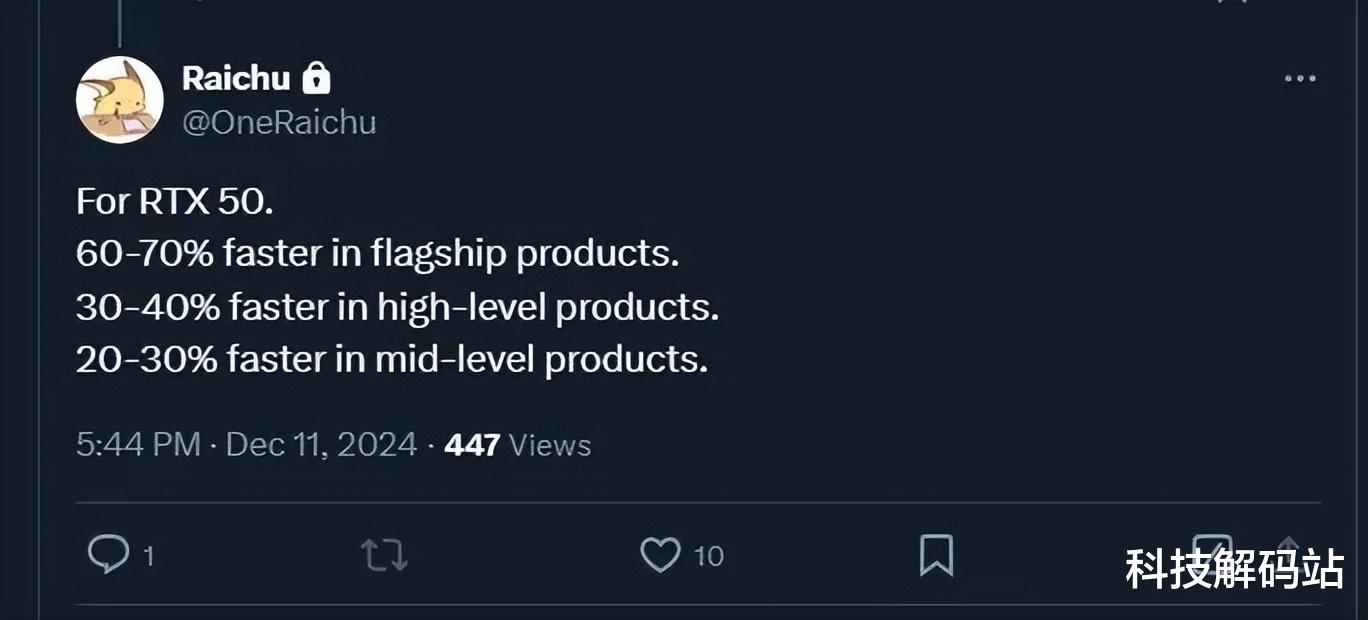Viewport: 1368px width, 620px height.
Task: Click the share icon behind the watermark
Action: pos(1288,552)
